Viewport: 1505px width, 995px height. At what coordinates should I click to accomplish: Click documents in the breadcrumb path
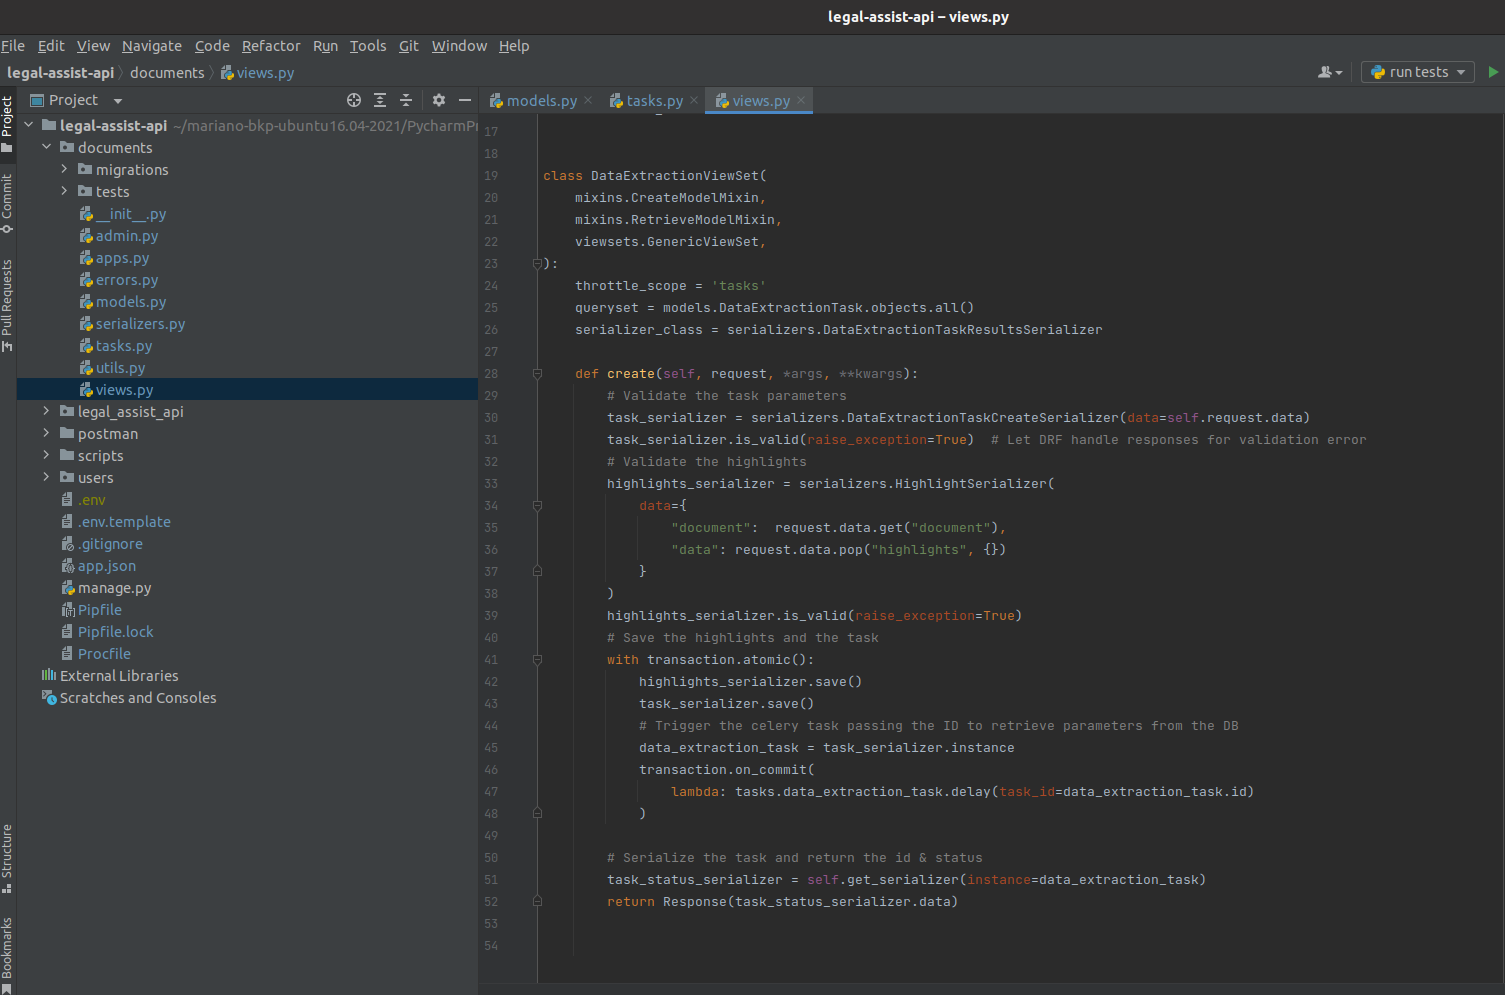[x=167, y=73]
